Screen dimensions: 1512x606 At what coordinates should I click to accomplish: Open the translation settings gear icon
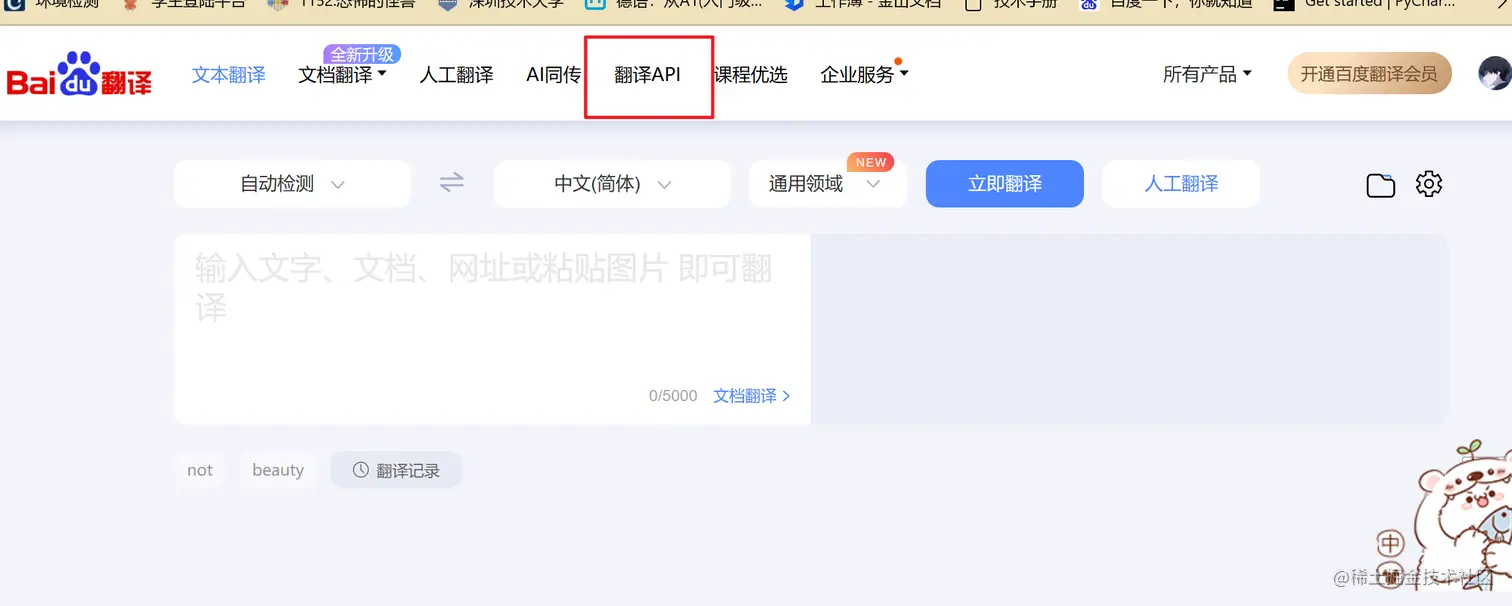pyautogui.click(x=1428, y=184)
